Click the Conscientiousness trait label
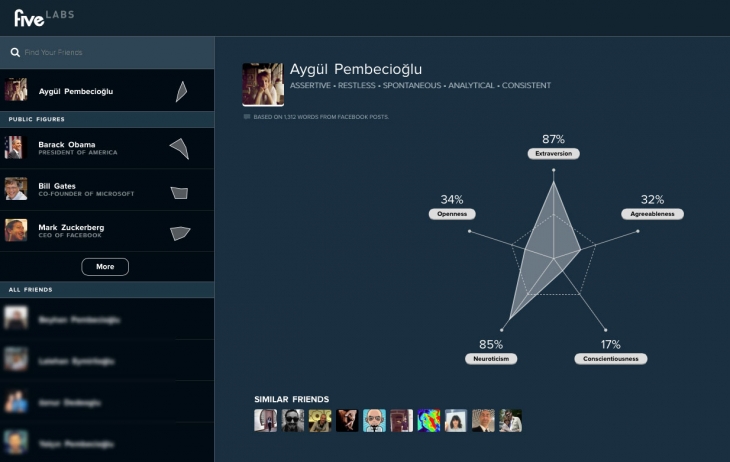This screenshot has height=462, width=730. click(x=610, y=358)
